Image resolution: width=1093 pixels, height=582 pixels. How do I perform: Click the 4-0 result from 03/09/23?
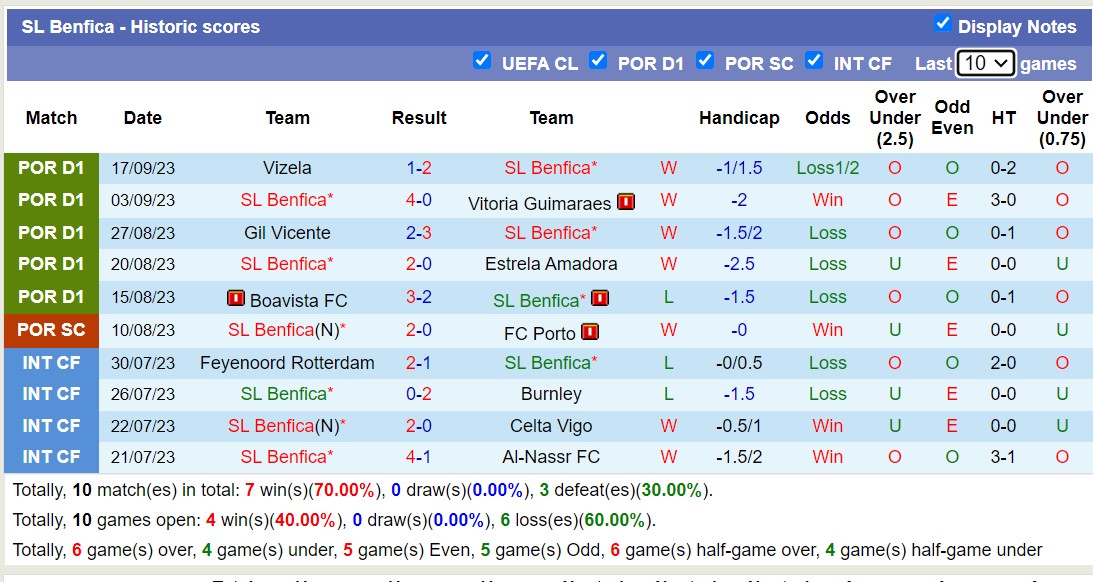419,200
